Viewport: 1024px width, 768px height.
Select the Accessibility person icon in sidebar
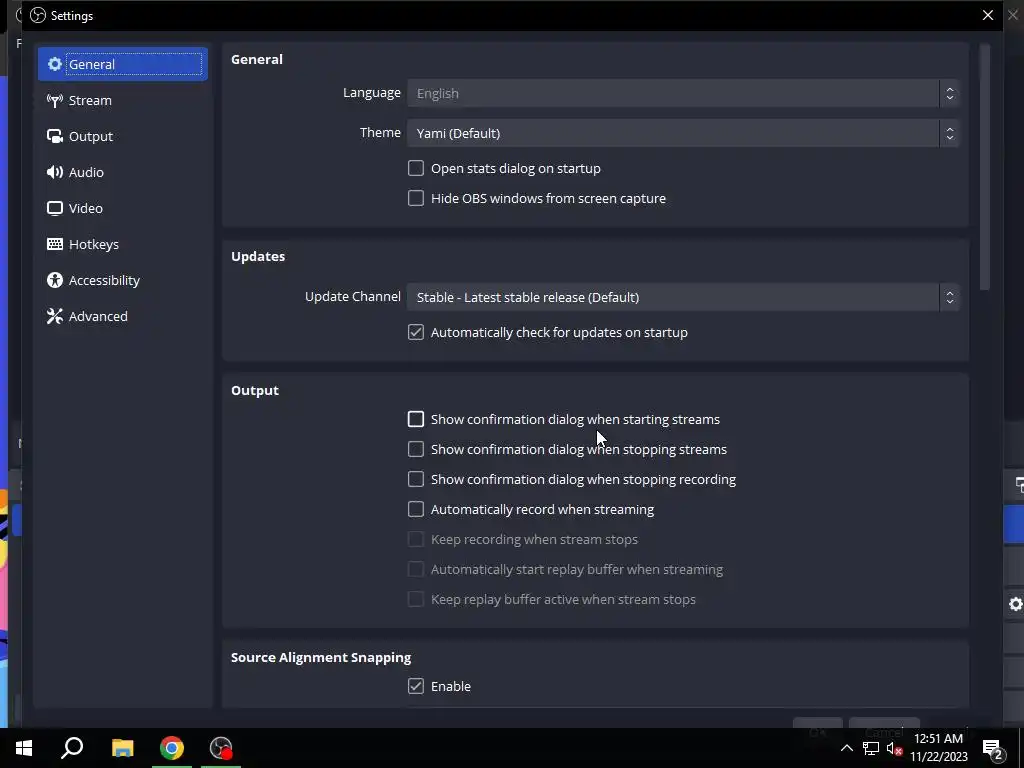tap(55, 280)
